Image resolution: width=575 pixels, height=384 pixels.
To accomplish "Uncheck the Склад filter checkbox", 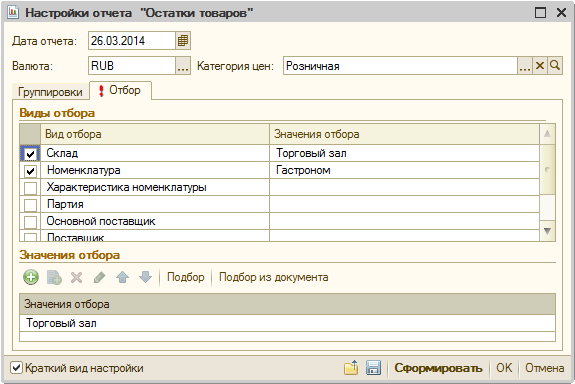I will (30, 154).
